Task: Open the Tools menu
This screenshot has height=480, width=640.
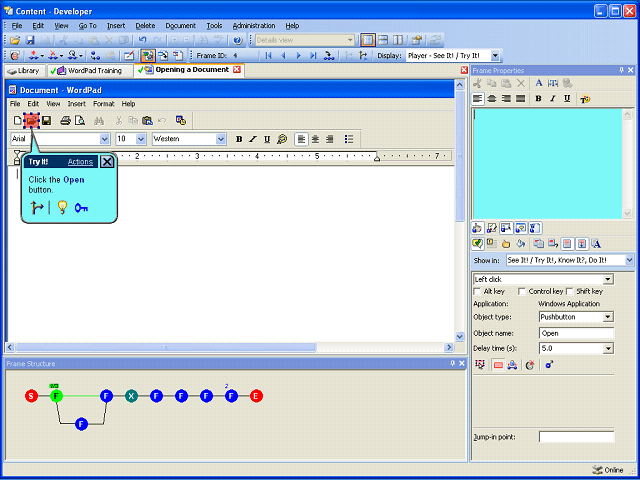Action: pos(214,25)
